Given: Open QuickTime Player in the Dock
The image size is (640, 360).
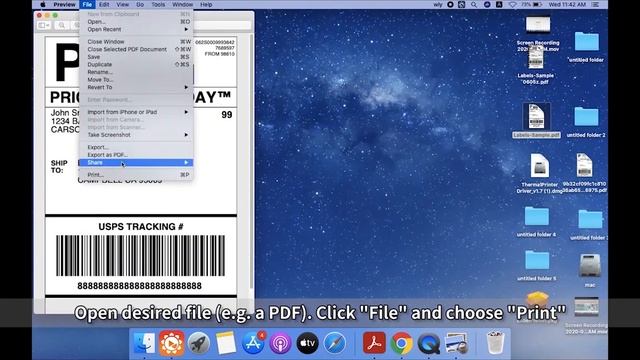Looking at the screenshot, I should point(429,343).
